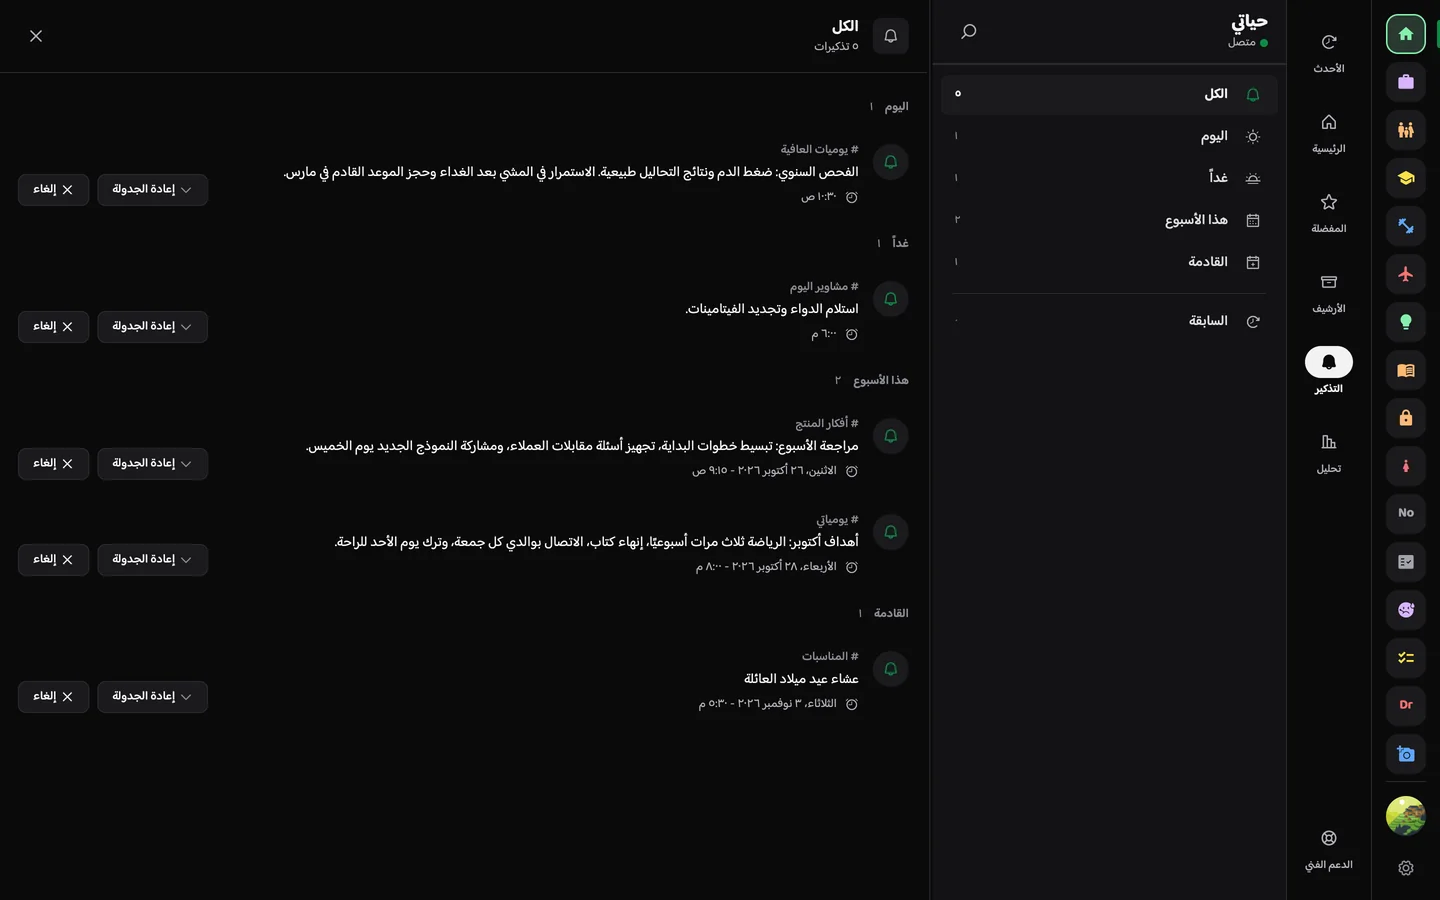This screenshot has height=900, width=1440.
Task: Click the search magnifier icon
Action: [x=968, y=32]
